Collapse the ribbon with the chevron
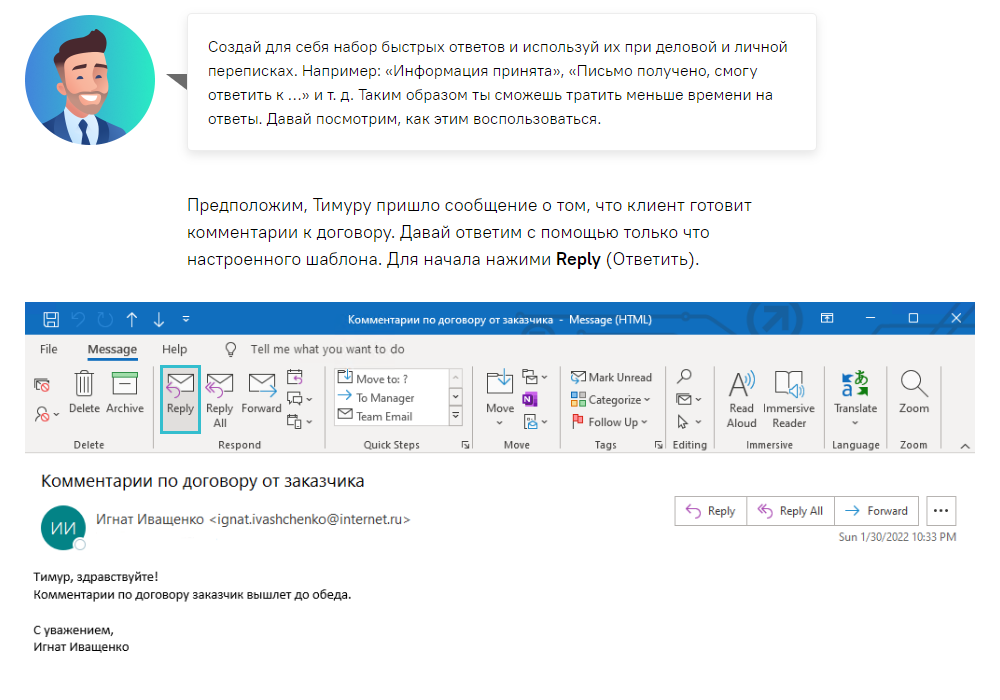Screen dimensions: 1000x700 tap(965, 446)
